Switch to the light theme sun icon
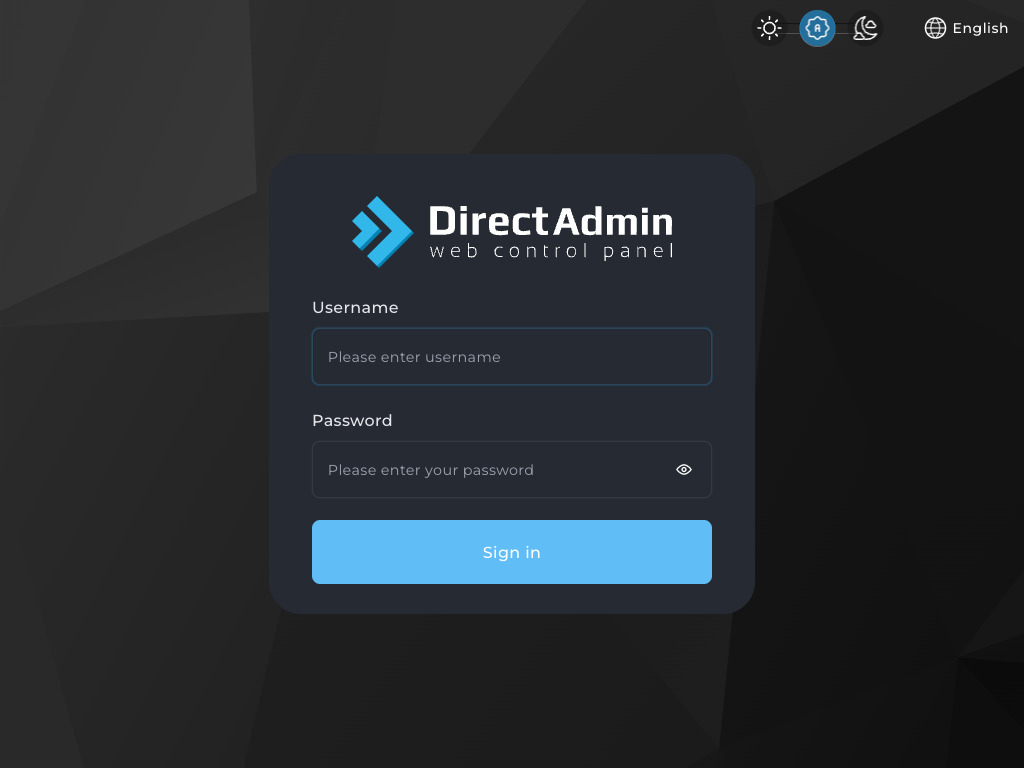The height and width of the screenshot is (768, 1024). pos(769,28)
